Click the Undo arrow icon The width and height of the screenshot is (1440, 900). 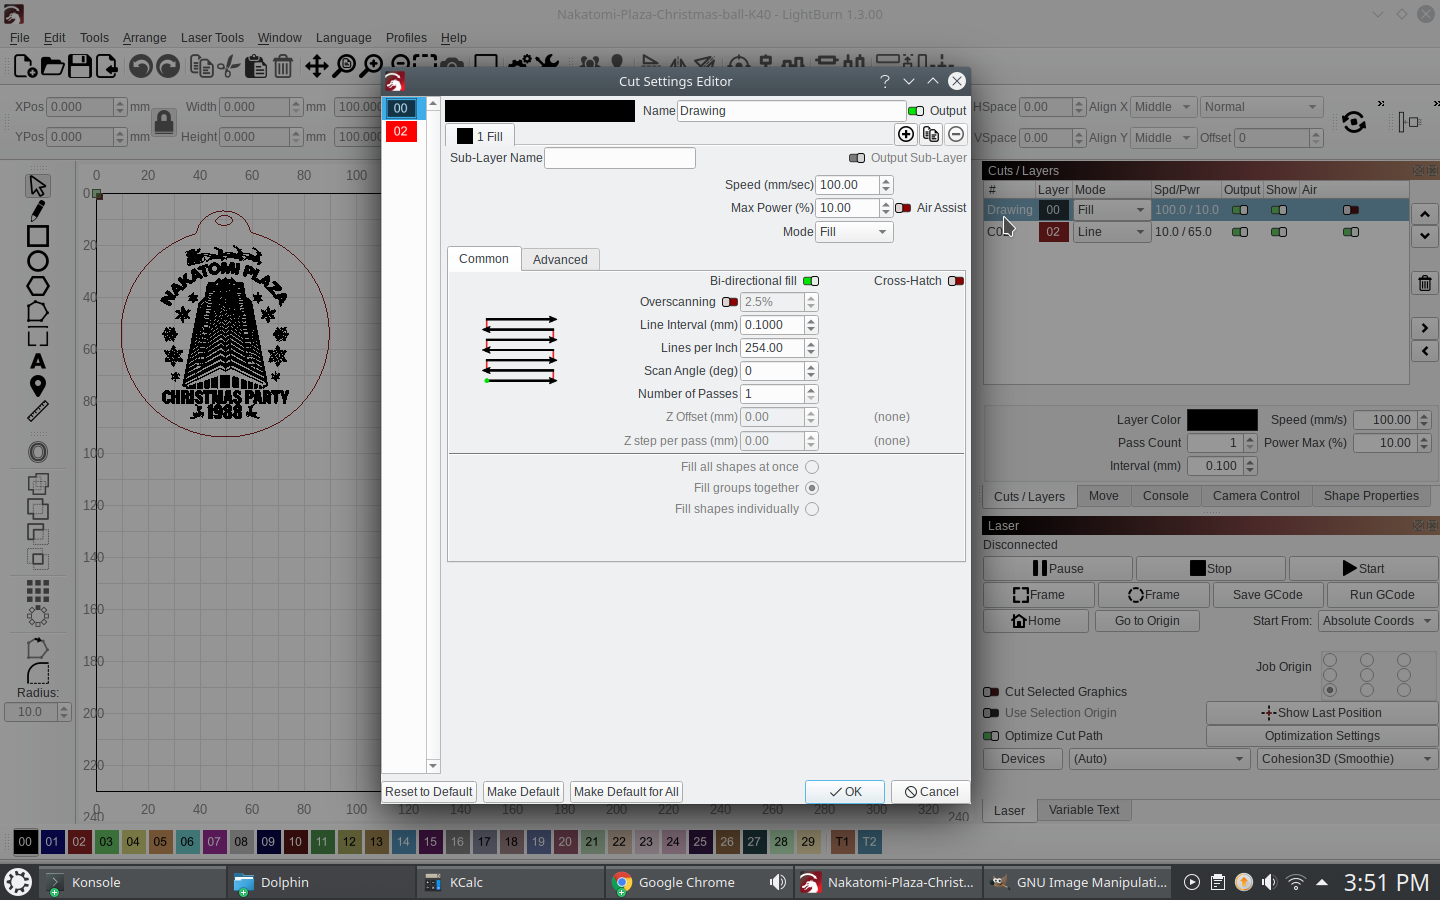click(141, 67)
